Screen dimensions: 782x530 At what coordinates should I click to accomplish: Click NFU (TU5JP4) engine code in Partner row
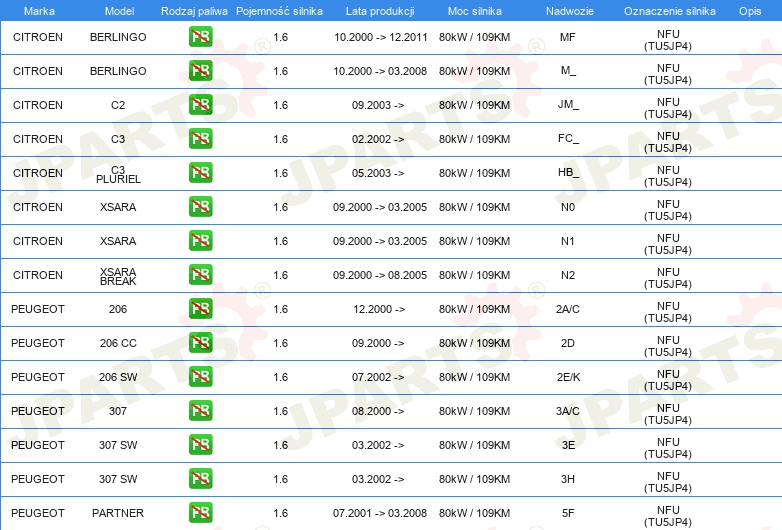(x=668, y=516)
